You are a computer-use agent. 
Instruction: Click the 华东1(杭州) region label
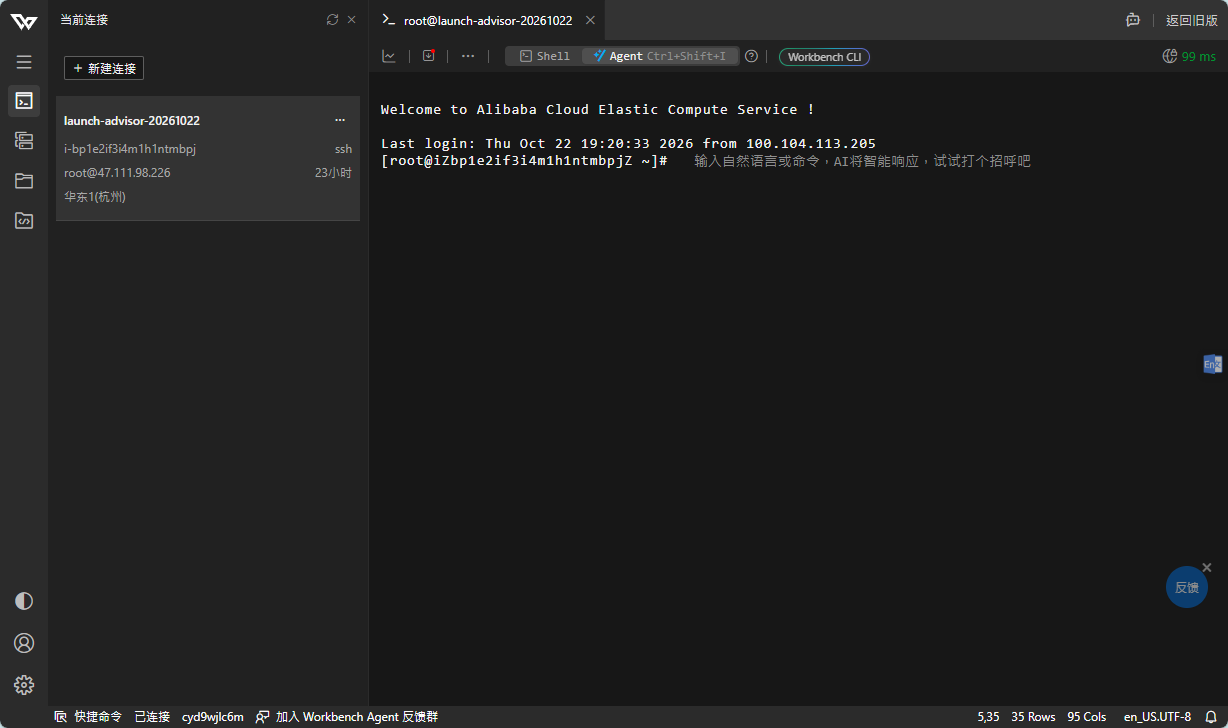click(95, 197)
